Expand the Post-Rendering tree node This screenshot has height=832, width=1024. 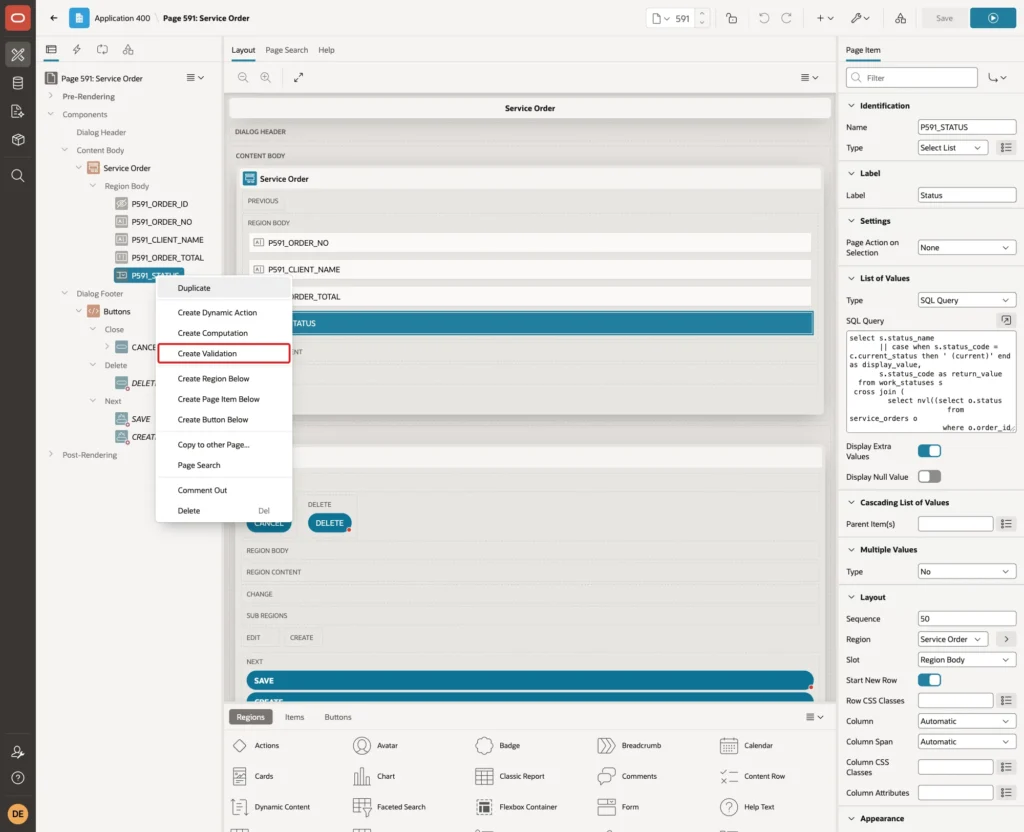pos(51,455)
